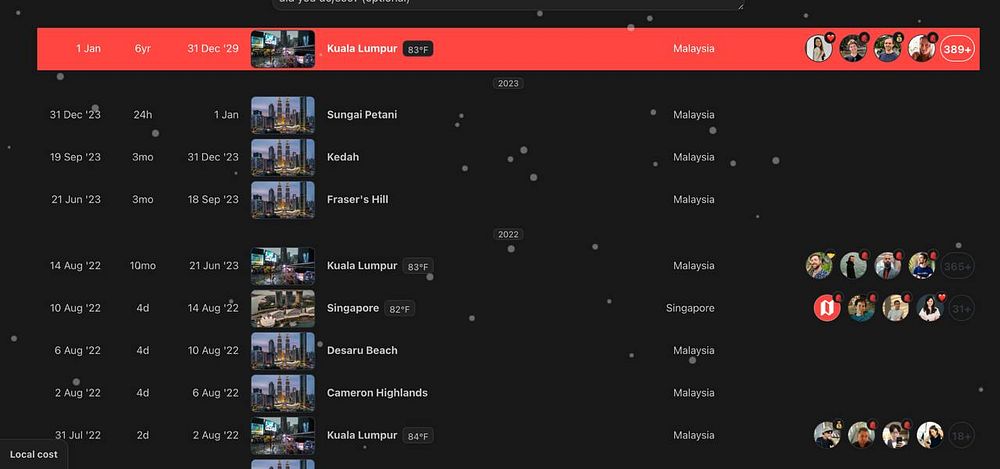Select the '19 Sep '23' start date
This screenshot has width=1000, height=469.
(75, 157)
